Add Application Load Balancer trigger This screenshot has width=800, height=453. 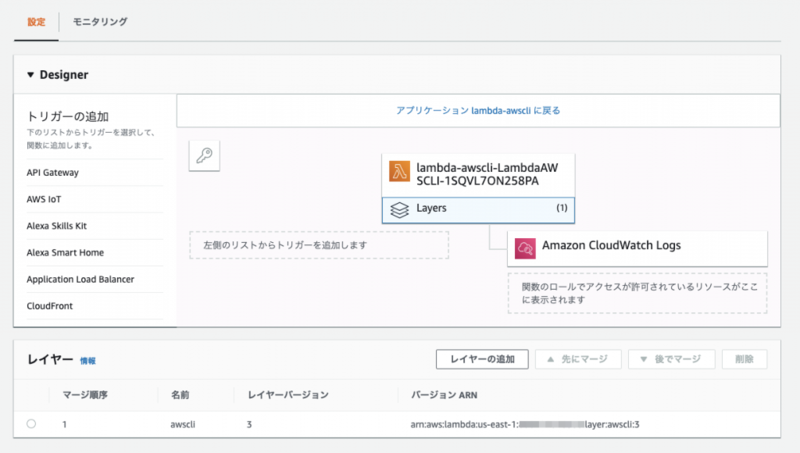pos(81,279)
